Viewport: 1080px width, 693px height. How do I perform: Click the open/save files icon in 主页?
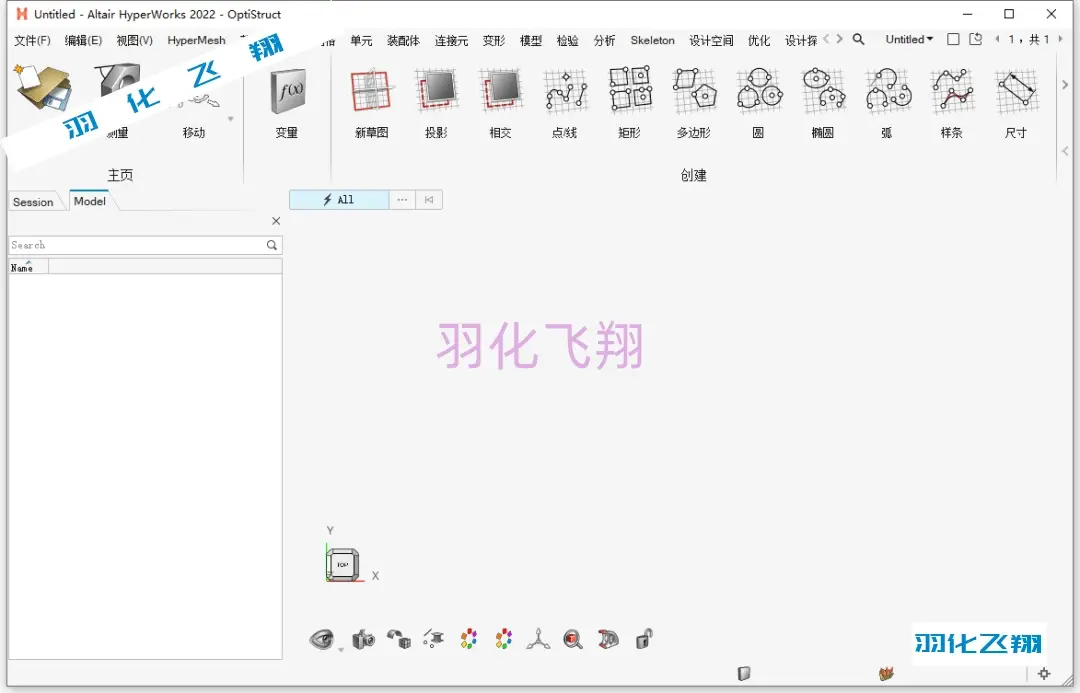(x=43, y=87)
